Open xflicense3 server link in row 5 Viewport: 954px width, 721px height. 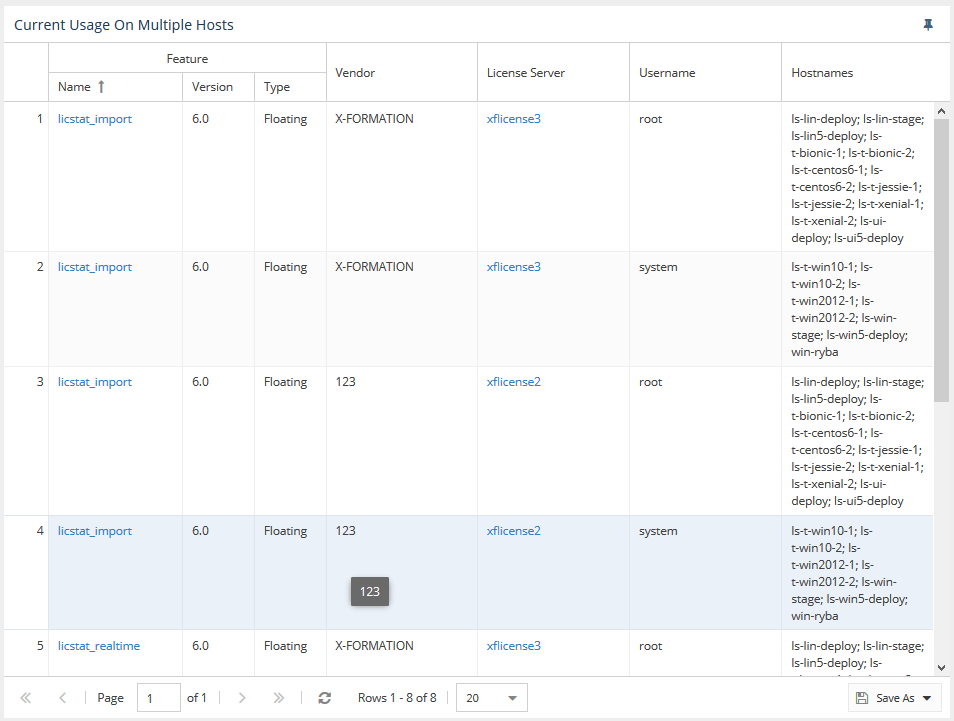514,646
